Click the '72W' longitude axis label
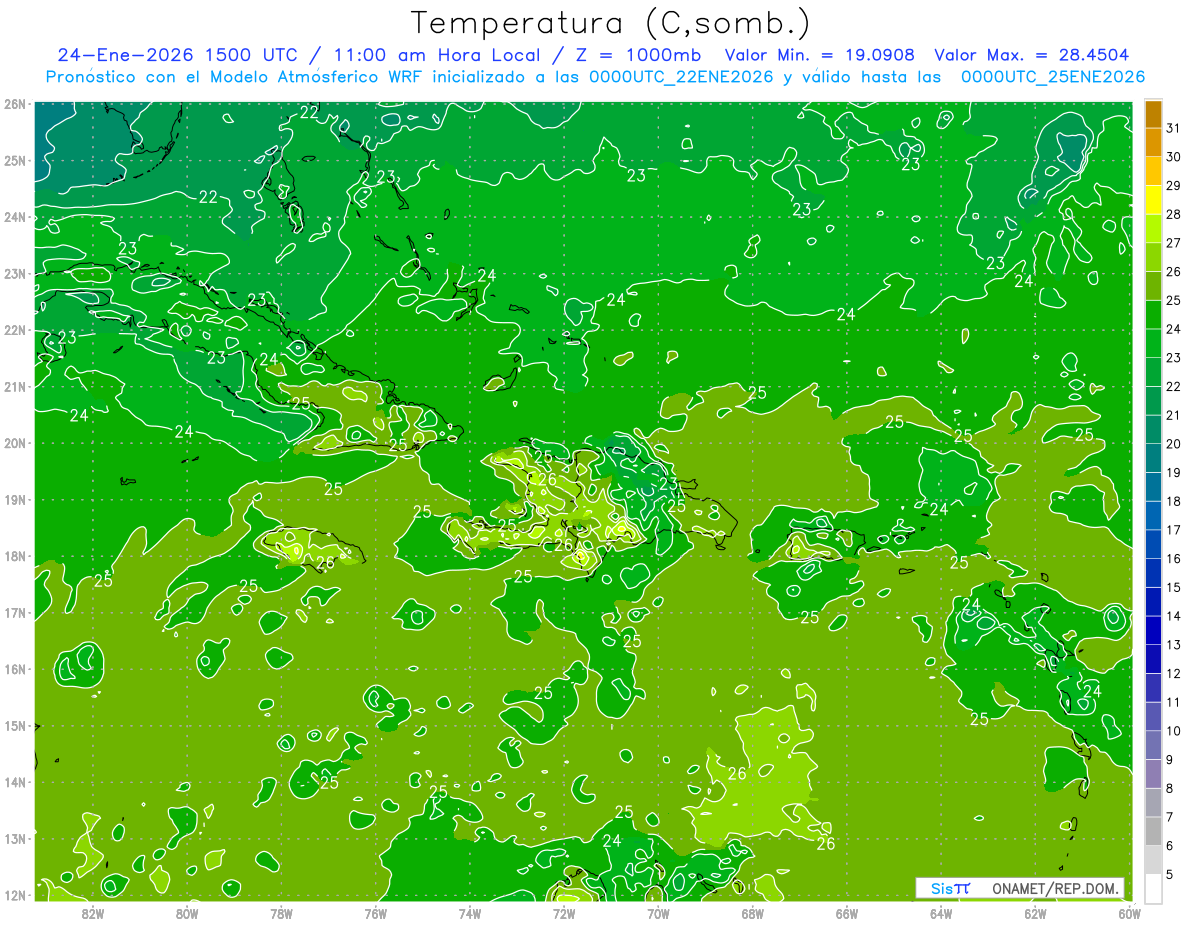The height and width of the screenshot is (927, 1200). pyautogui.click(x=564, y=912)
